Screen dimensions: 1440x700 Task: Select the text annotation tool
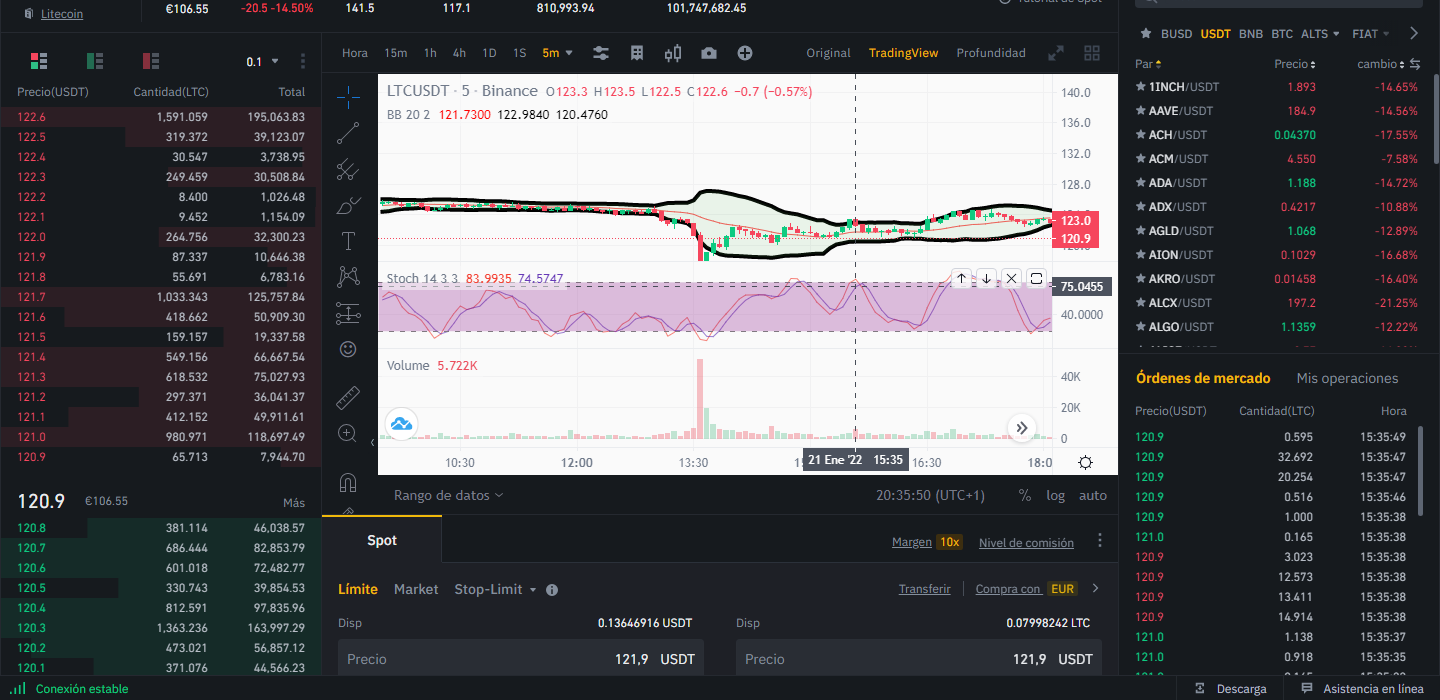(x=348, y=241)
